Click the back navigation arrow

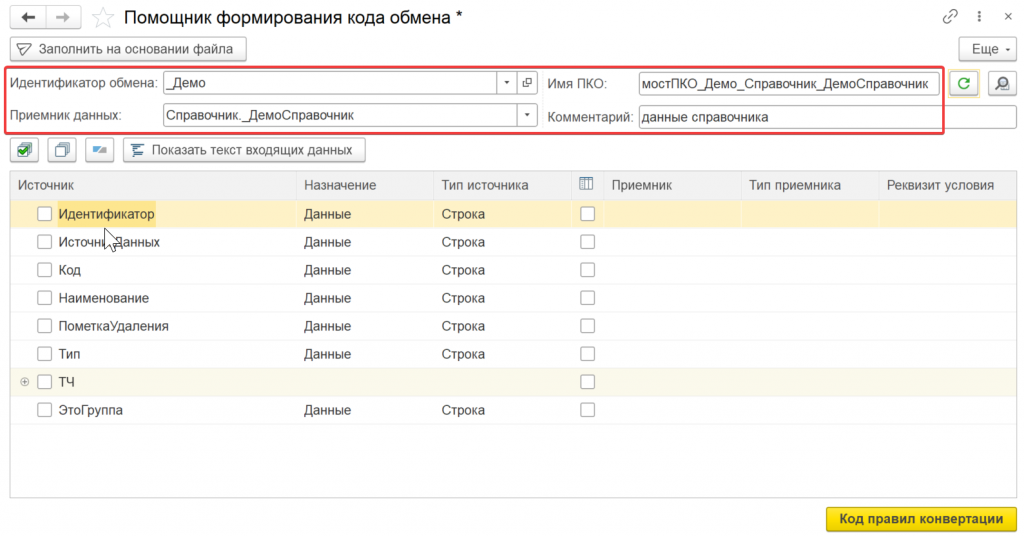(28, 17)
